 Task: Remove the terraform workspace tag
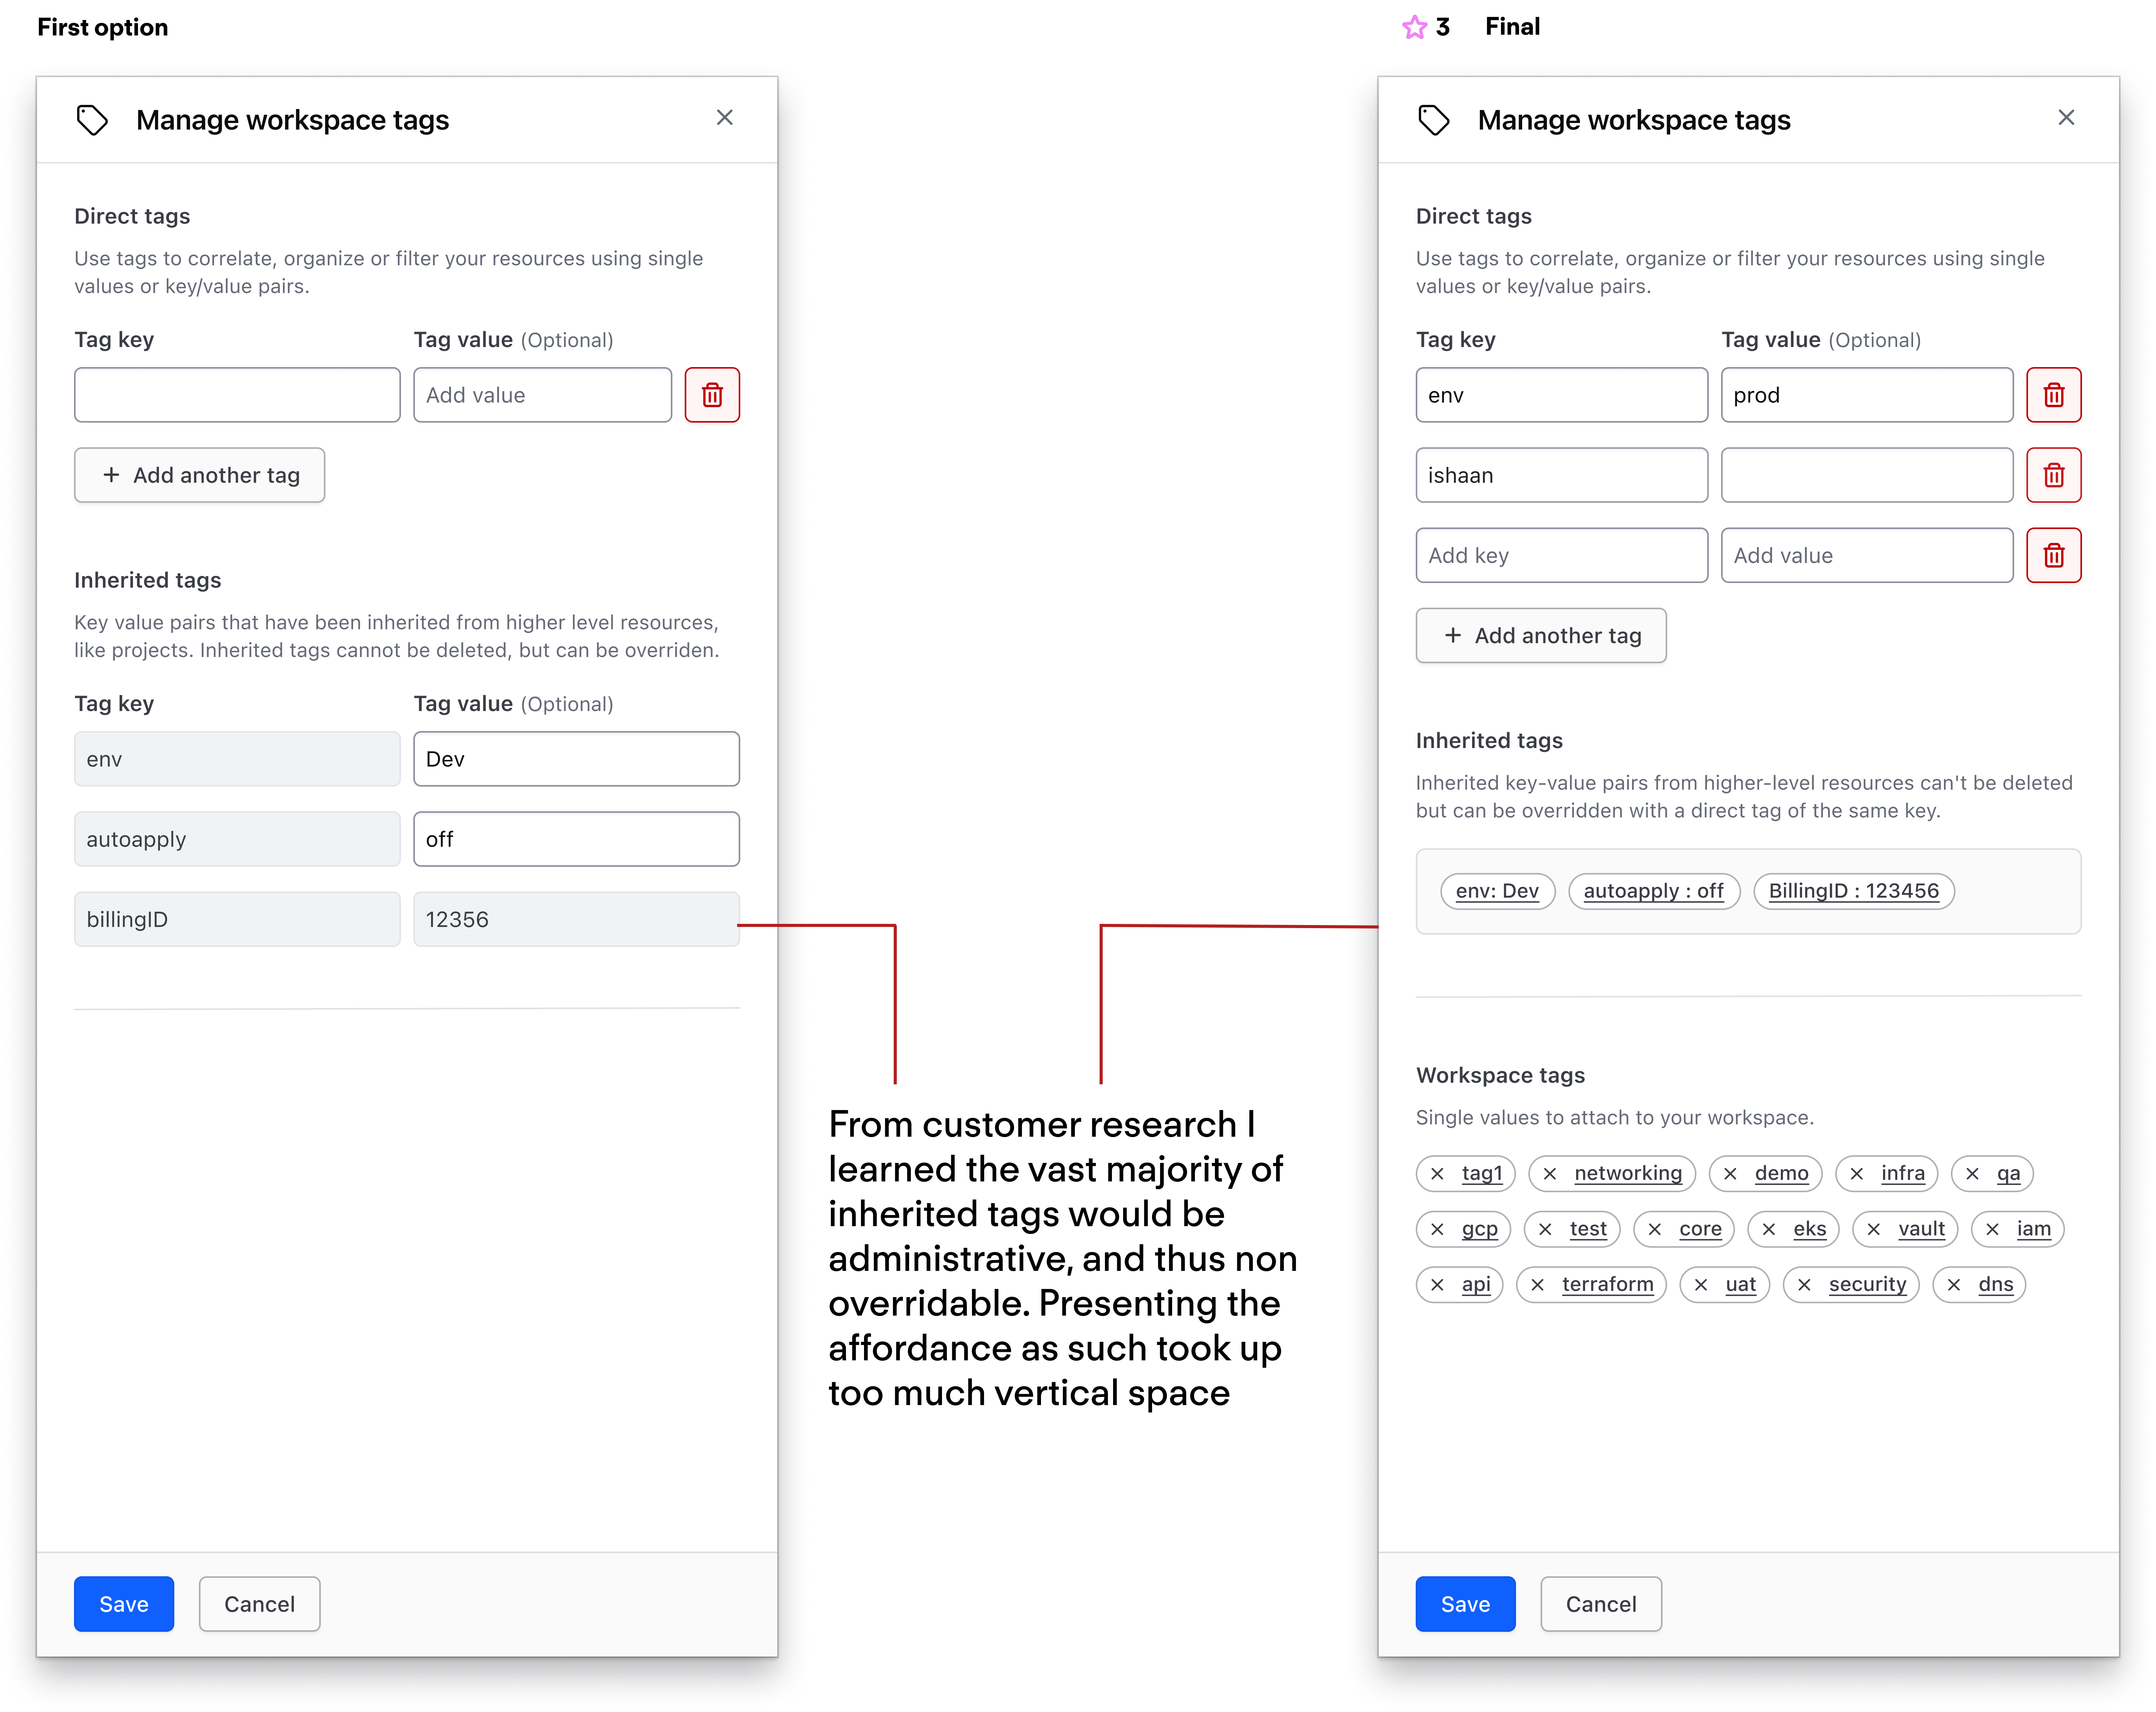pyautogui.click(x=1537, y=1284)
